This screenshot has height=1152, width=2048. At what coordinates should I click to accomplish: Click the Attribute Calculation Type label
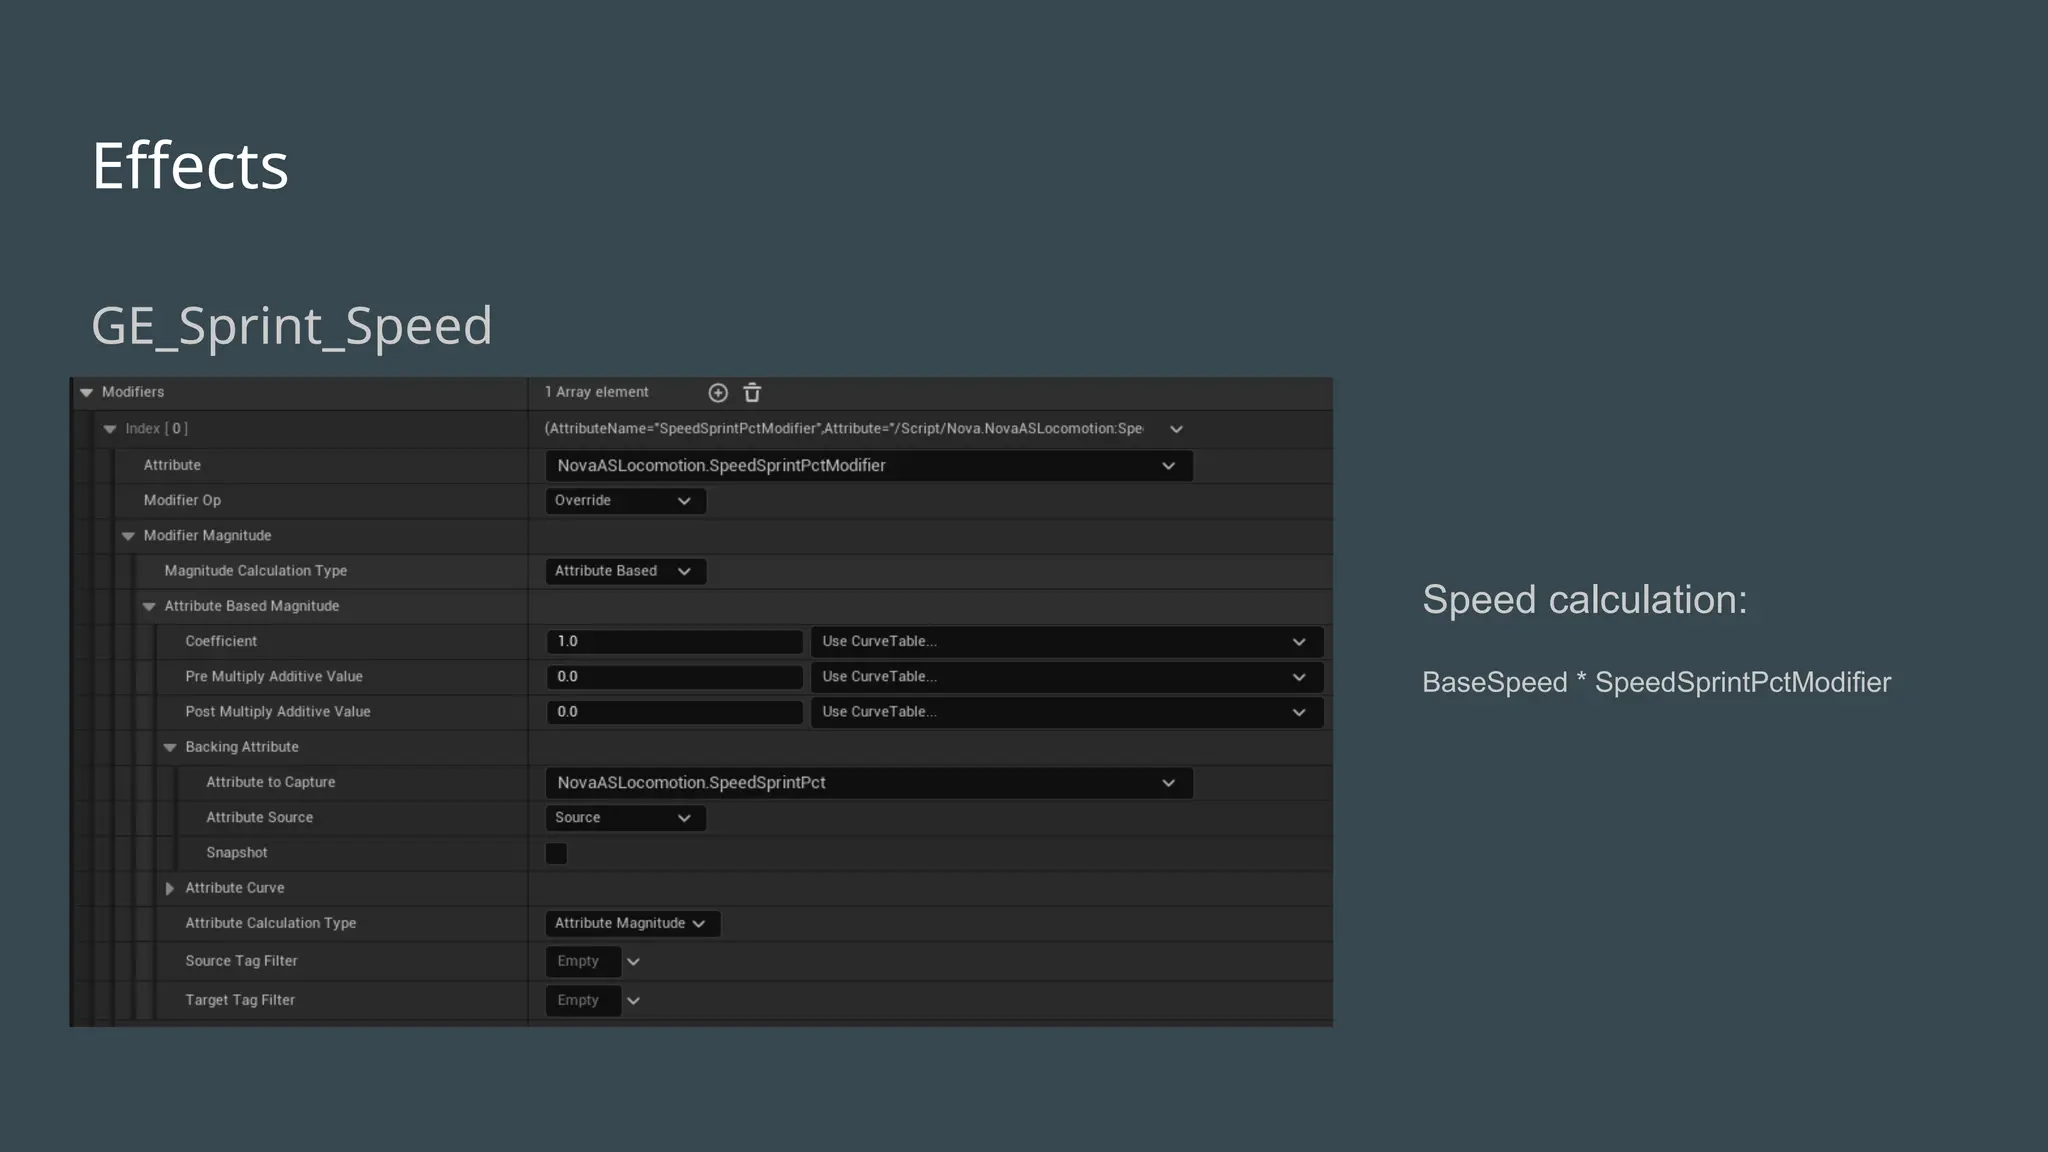[271, 923]
